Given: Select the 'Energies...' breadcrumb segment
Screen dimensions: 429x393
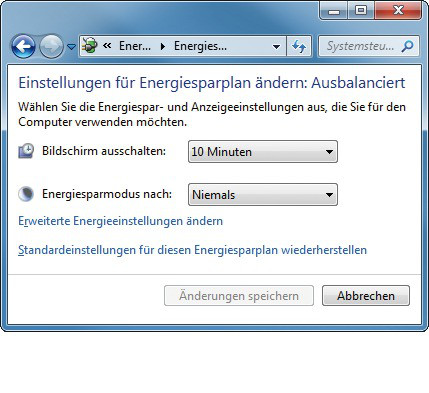Looking at the screenshot, I should [x=200, y=46].
